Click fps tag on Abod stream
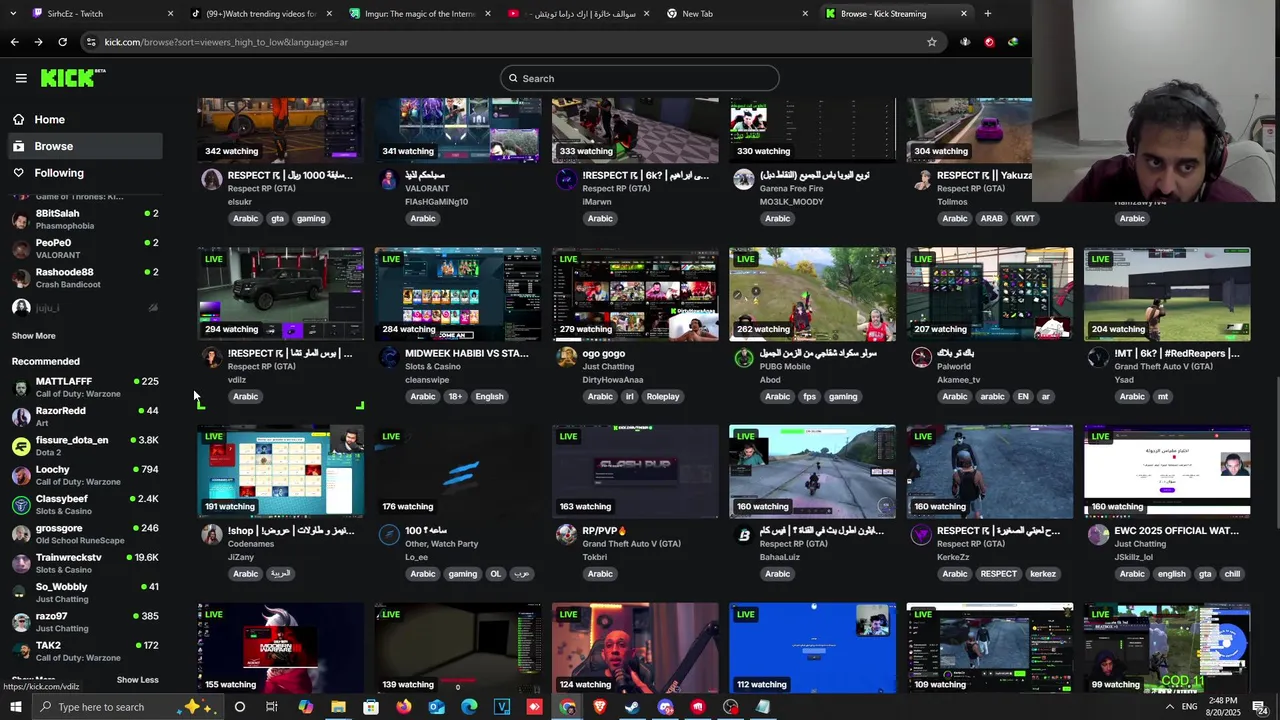 [810, 396]
